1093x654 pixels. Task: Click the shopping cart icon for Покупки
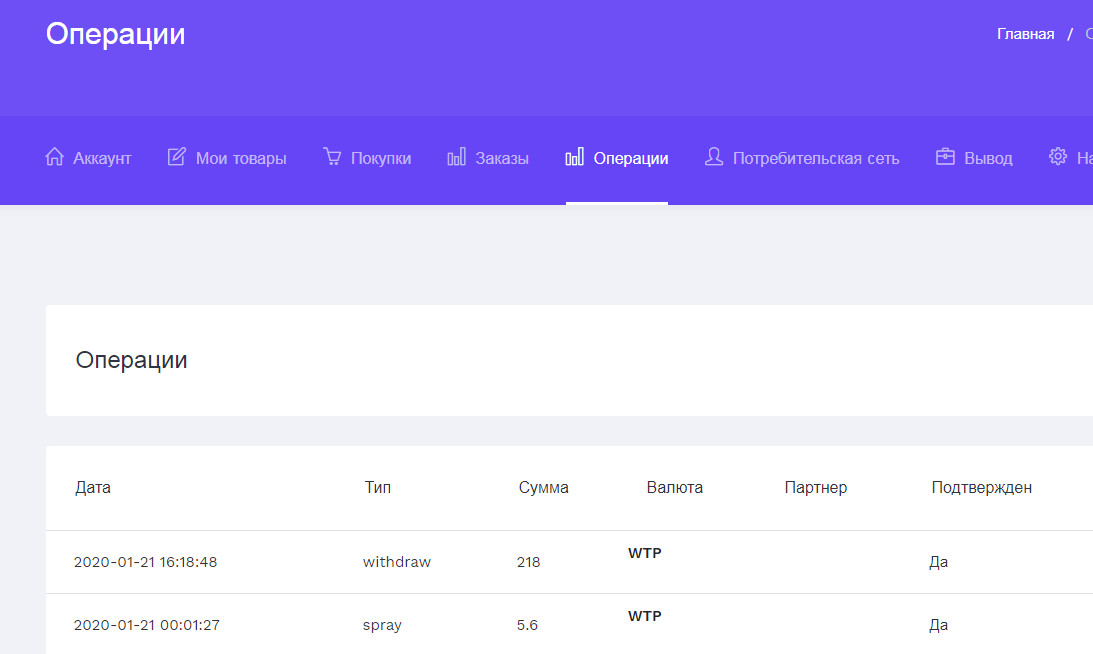pyautogui.click(x=332, y=158)
